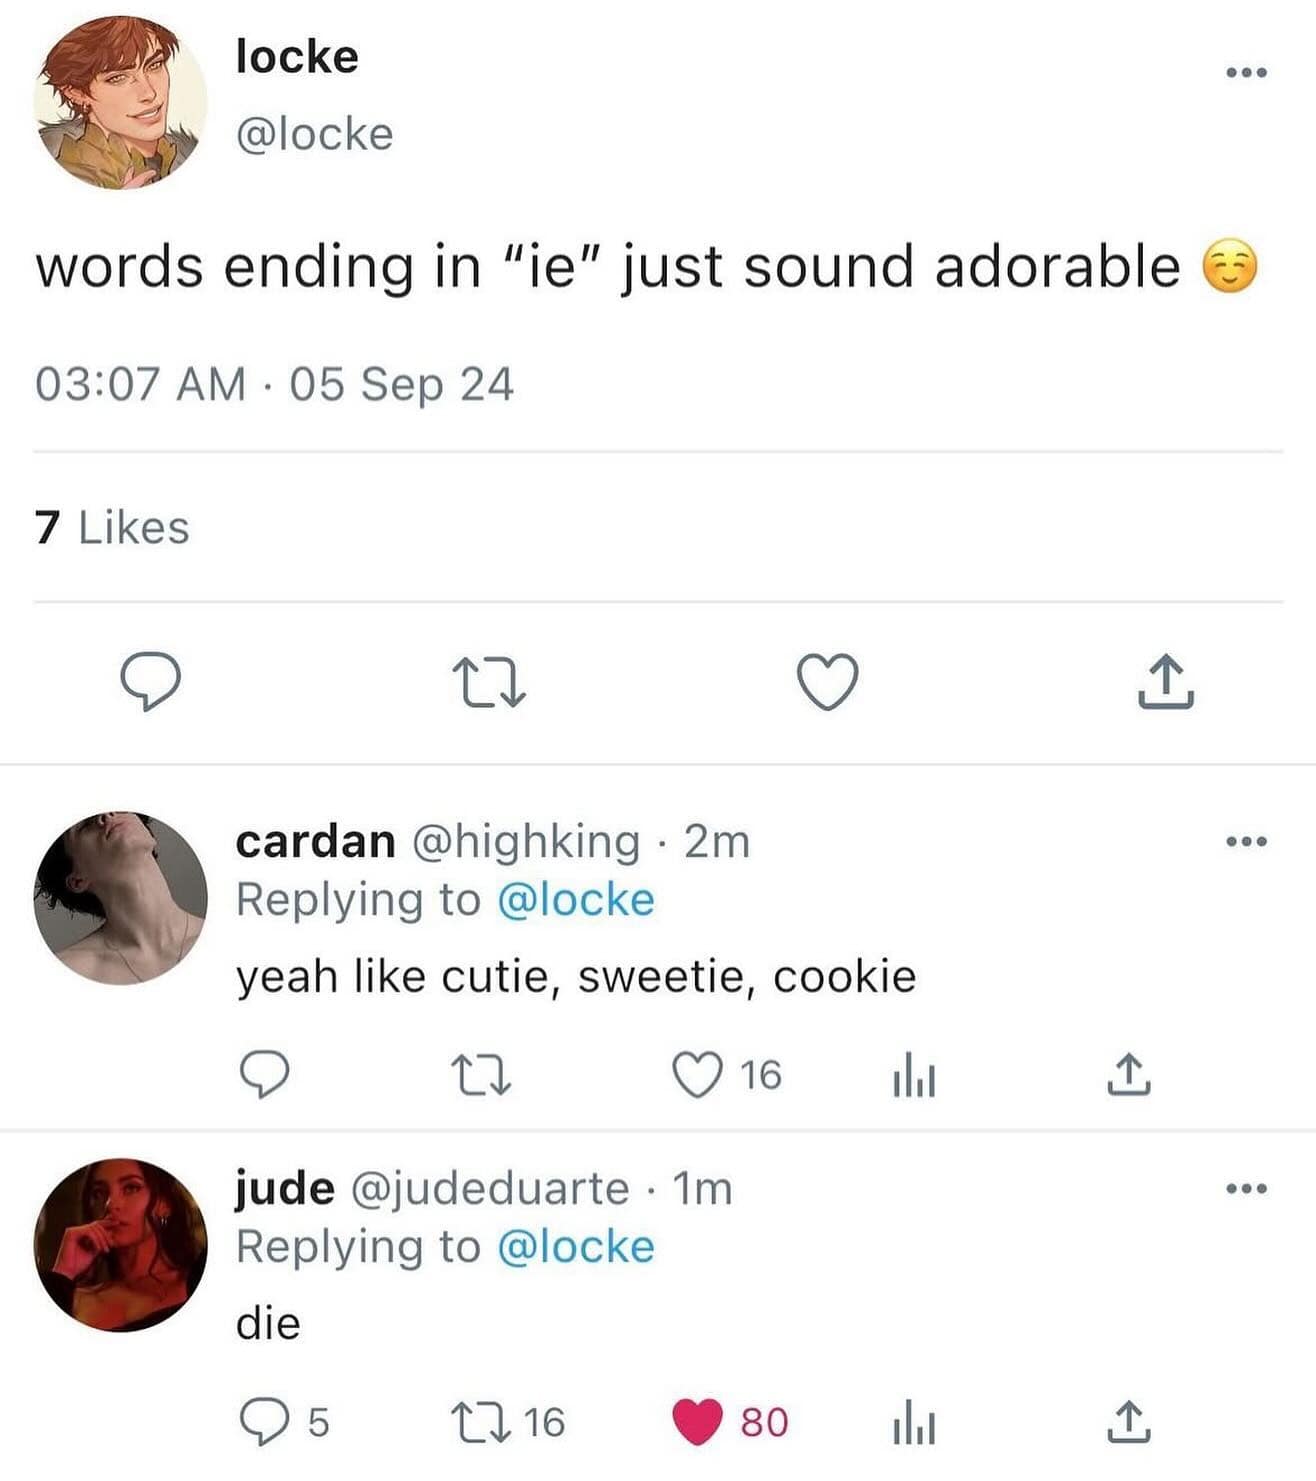1316x1481 pixels.
Task: Reply to jude's comment
Action: tap(266, 1420)
